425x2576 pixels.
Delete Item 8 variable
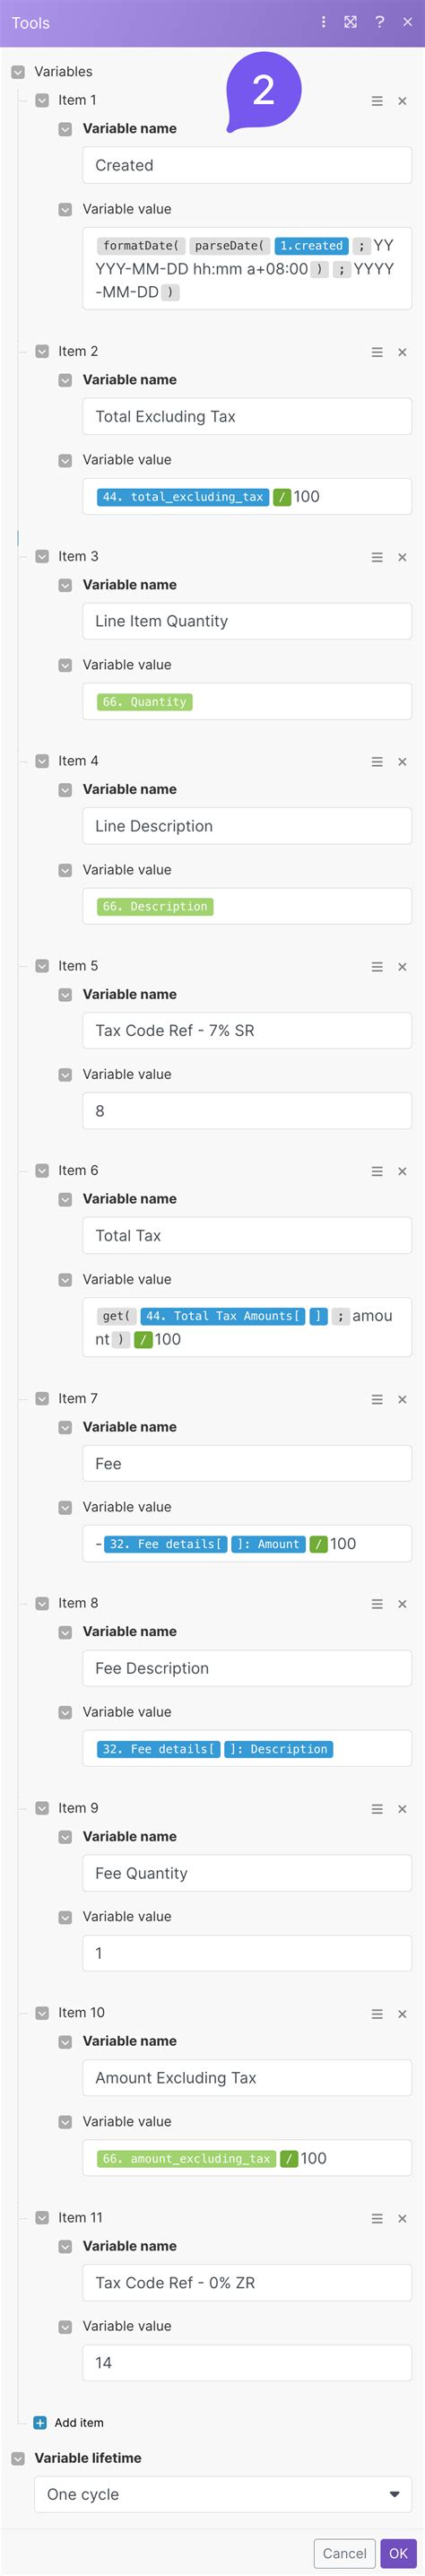click(x=402, y=1604)
